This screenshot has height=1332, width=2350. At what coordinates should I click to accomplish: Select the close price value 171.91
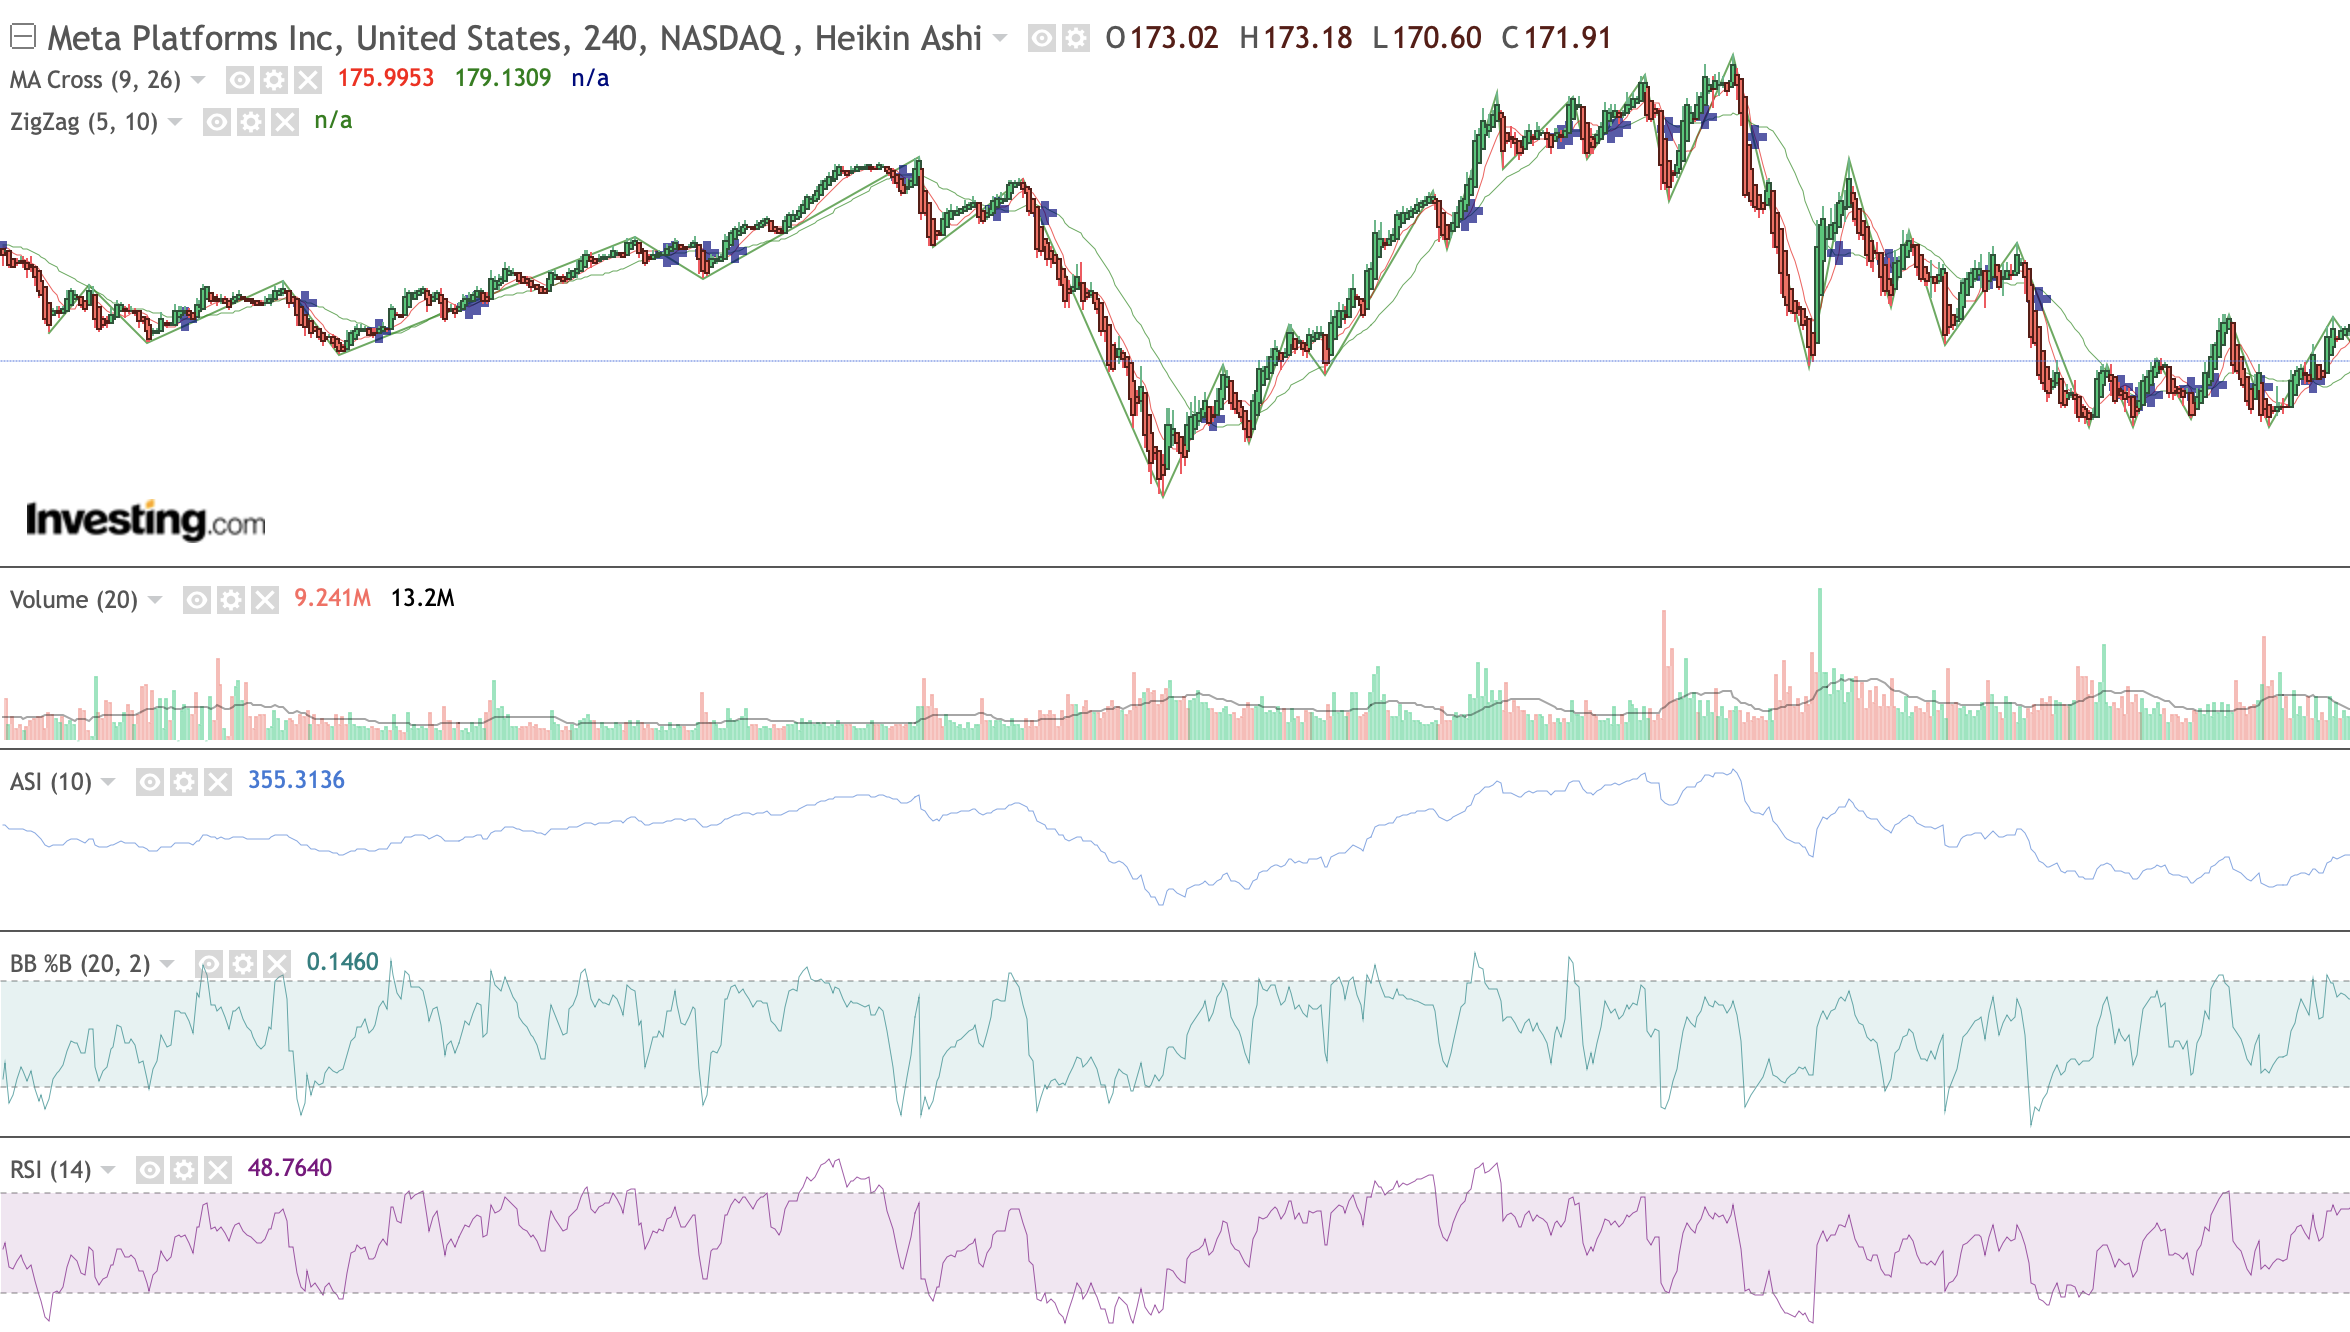(1568, 39)
